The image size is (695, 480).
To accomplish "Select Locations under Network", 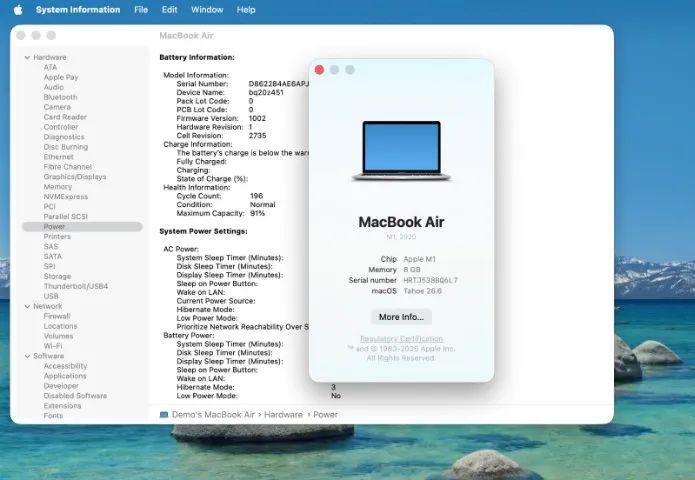I will tap(60, 326).
